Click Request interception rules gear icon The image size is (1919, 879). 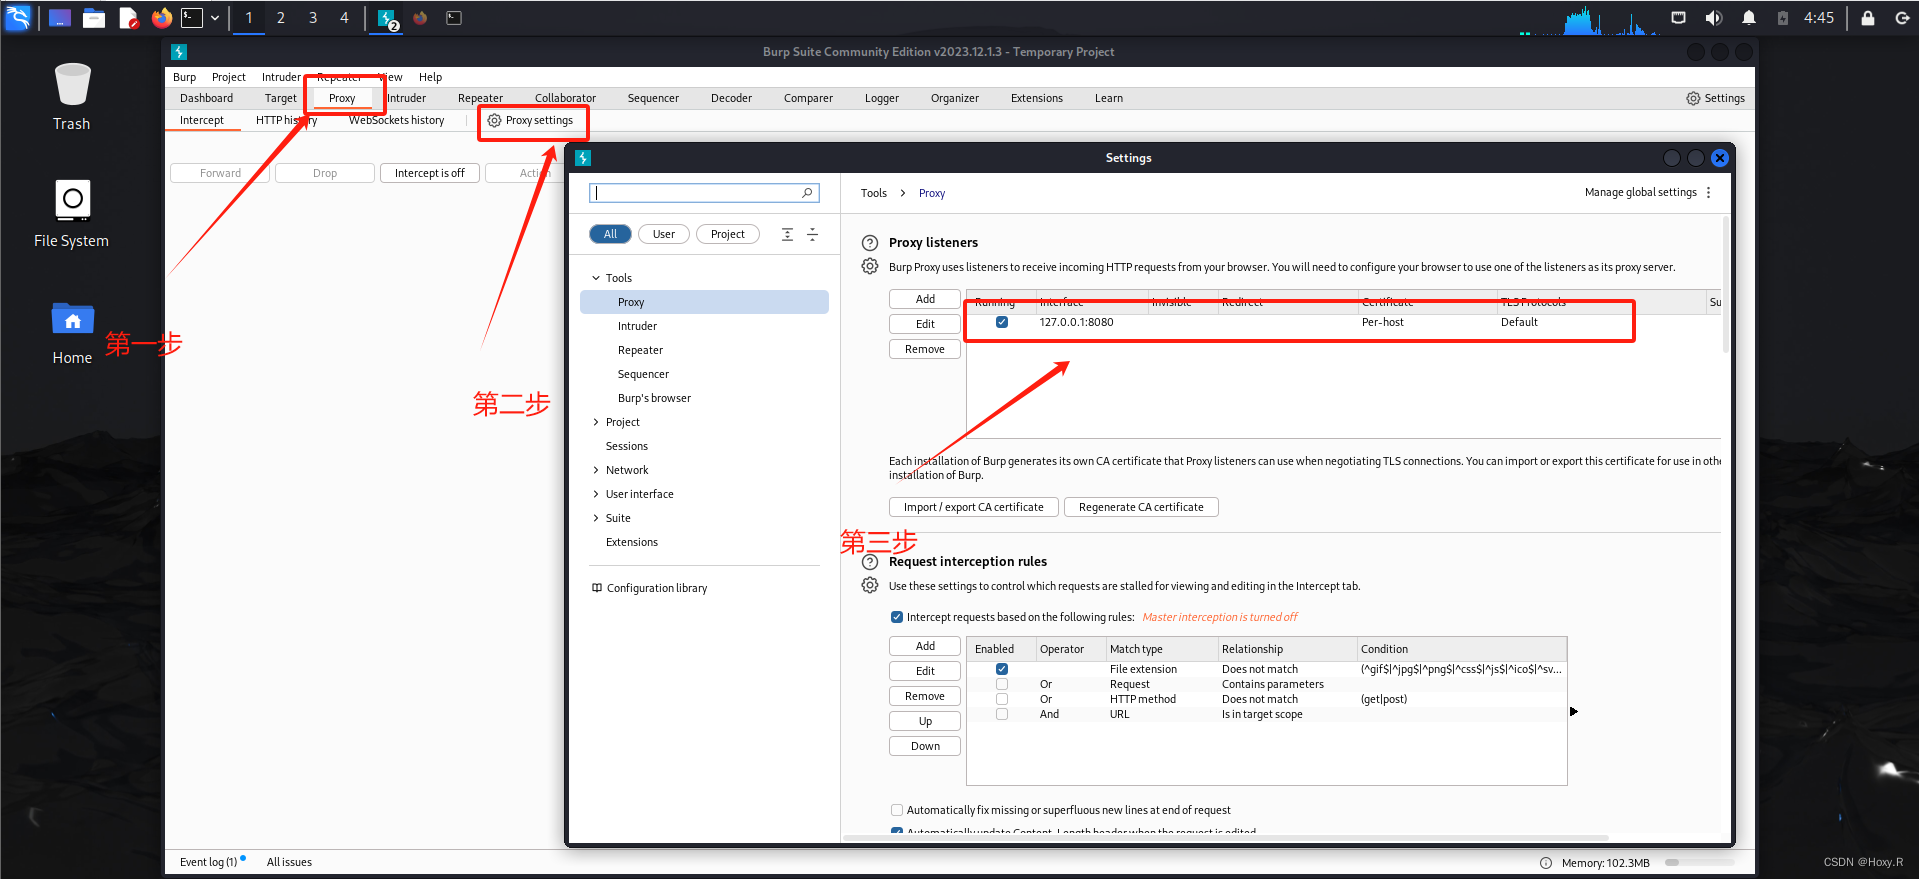[870, 586]
